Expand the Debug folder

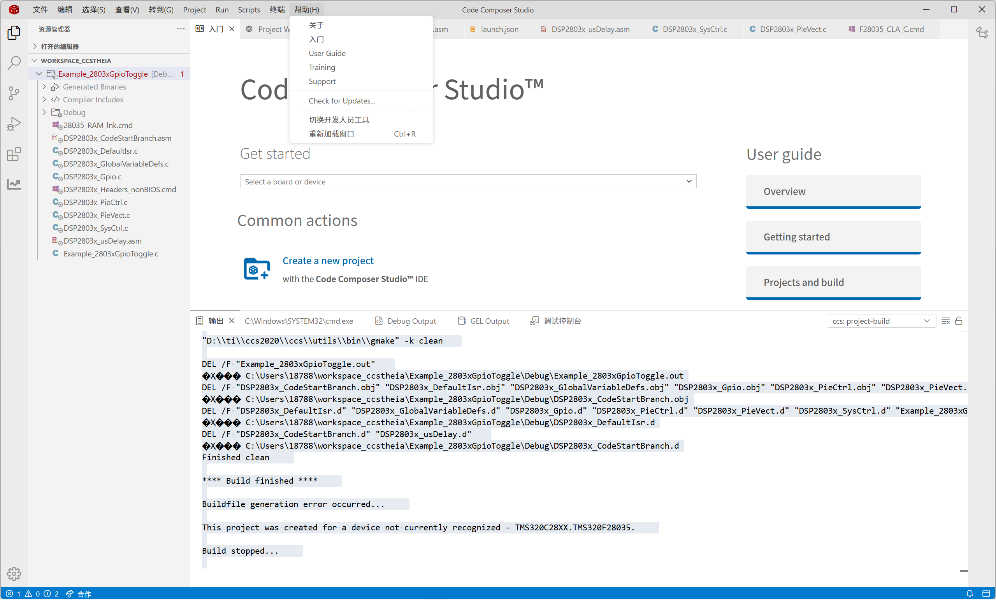click(x=44, y=112)
